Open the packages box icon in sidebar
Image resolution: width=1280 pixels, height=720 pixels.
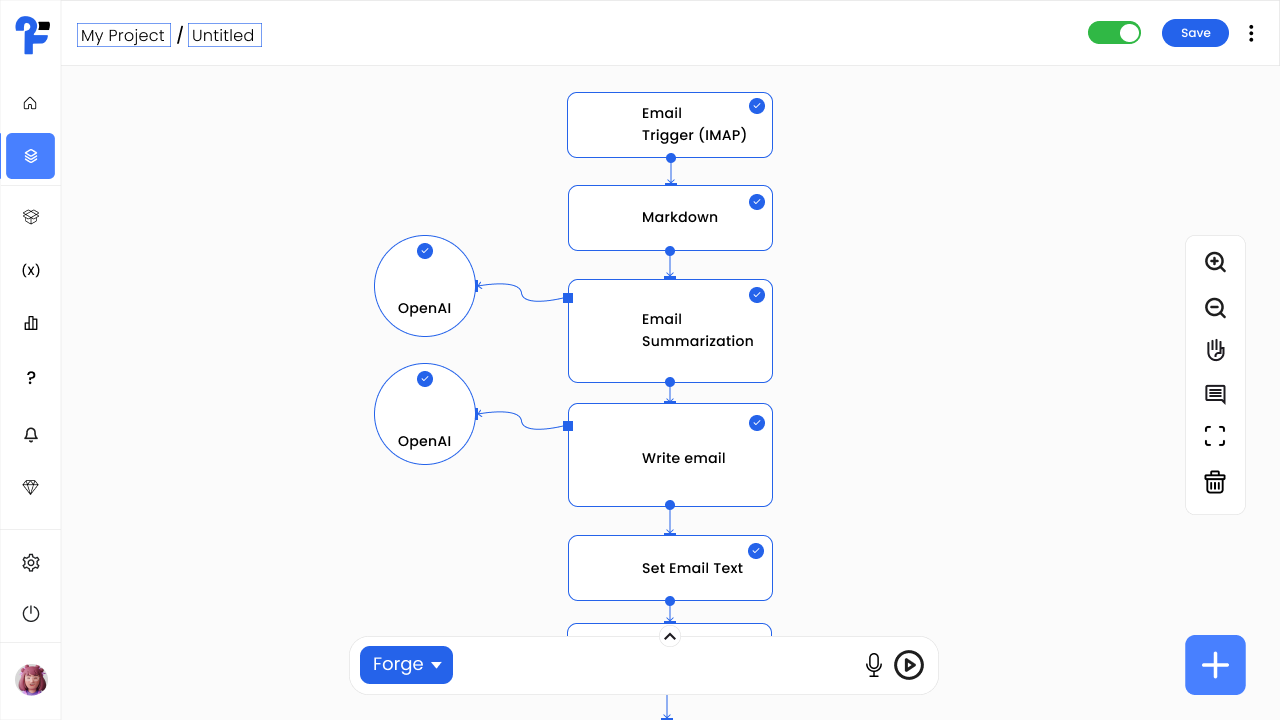pyautogui.click(x=30, y=217)
